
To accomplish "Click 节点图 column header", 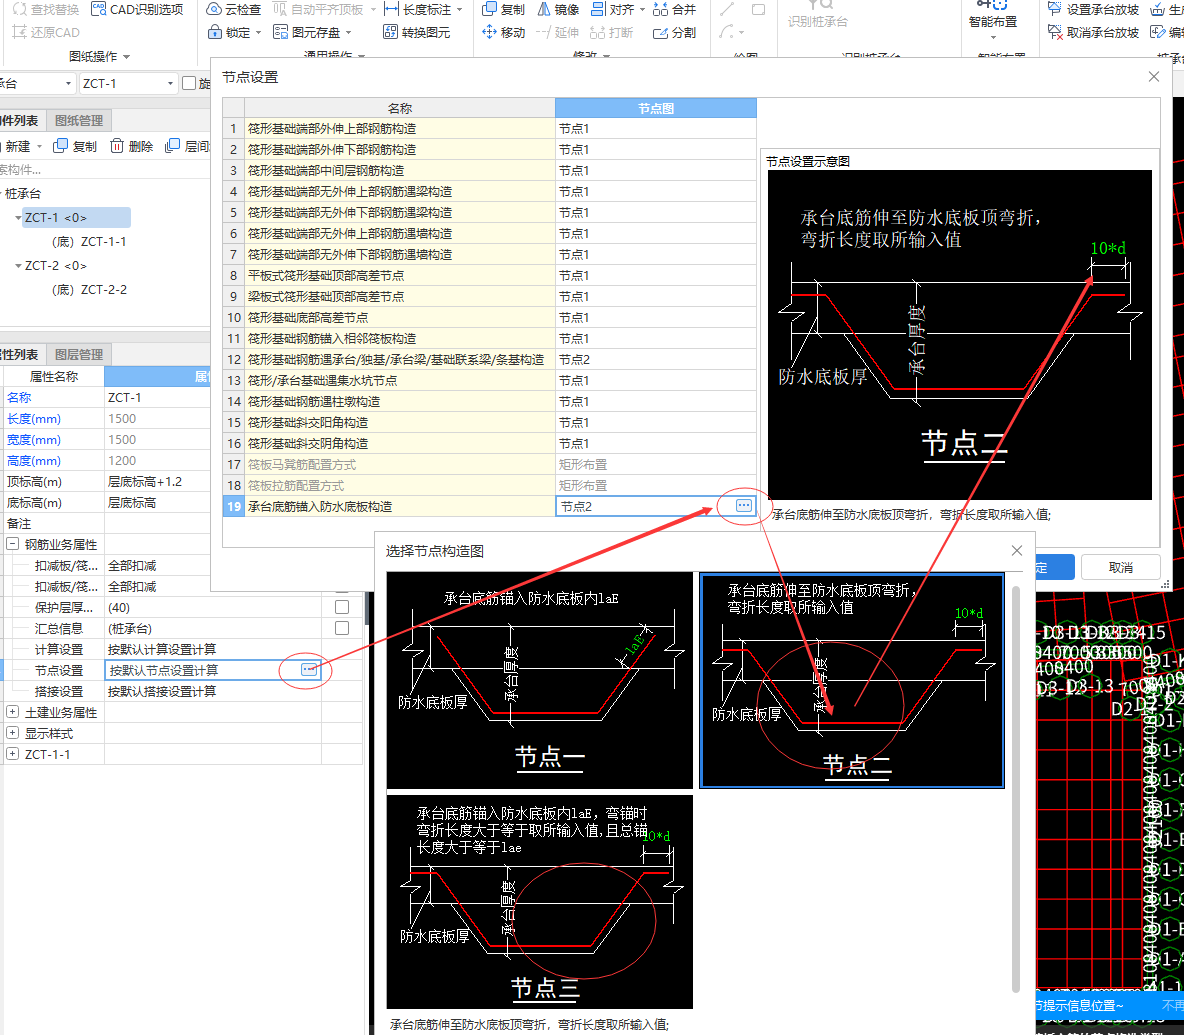I will click(655, 108).
